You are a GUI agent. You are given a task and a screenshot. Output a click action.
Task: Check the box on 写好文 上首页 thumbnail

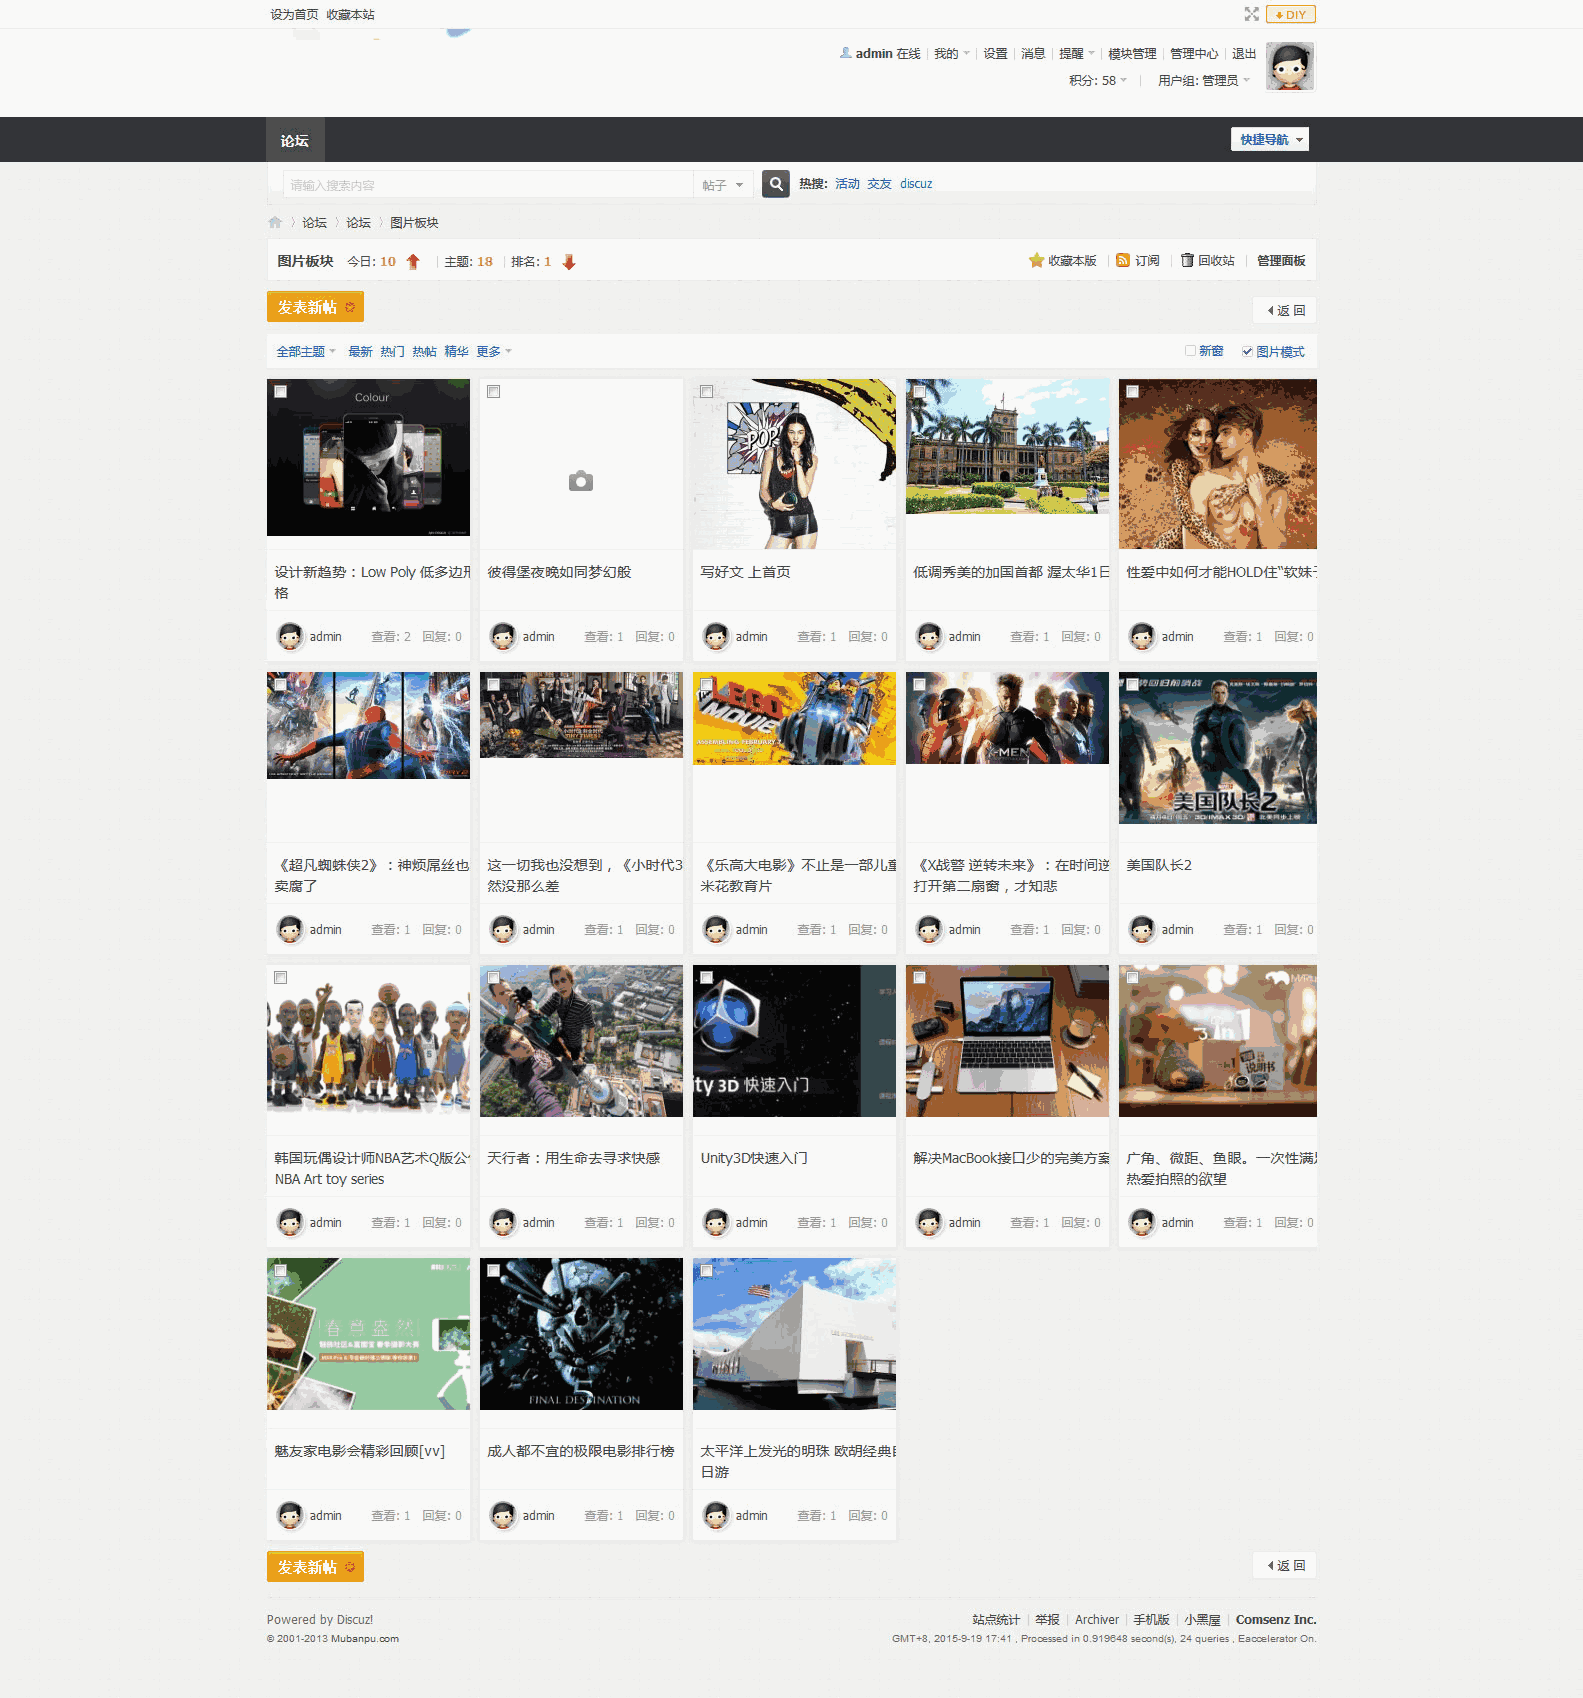707,392
